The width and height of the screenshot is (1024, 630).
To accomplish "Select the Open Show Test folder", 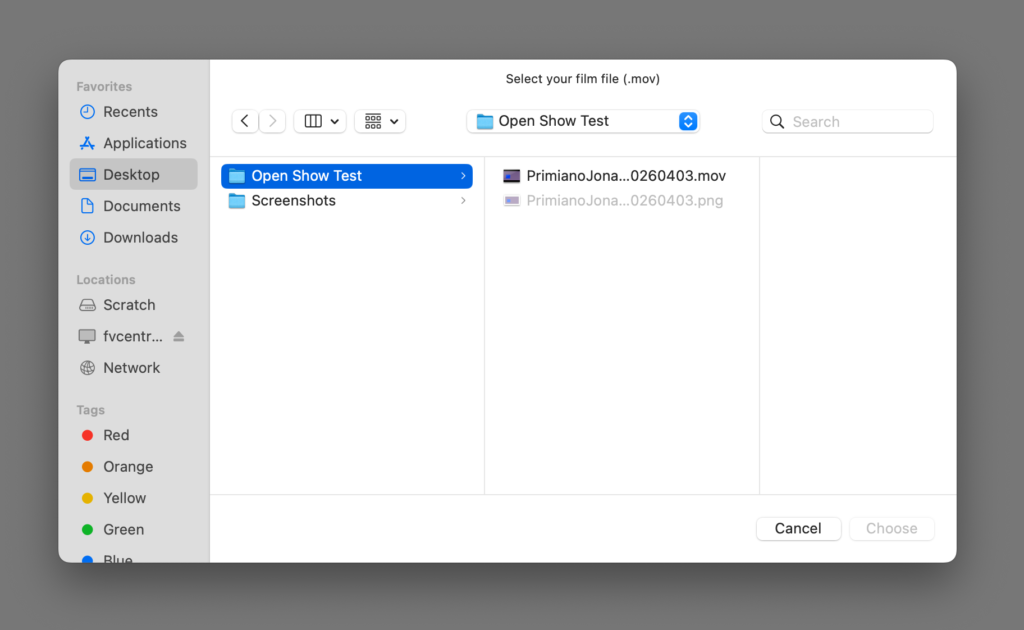I will pyautogui.click(x=306, y=176).
